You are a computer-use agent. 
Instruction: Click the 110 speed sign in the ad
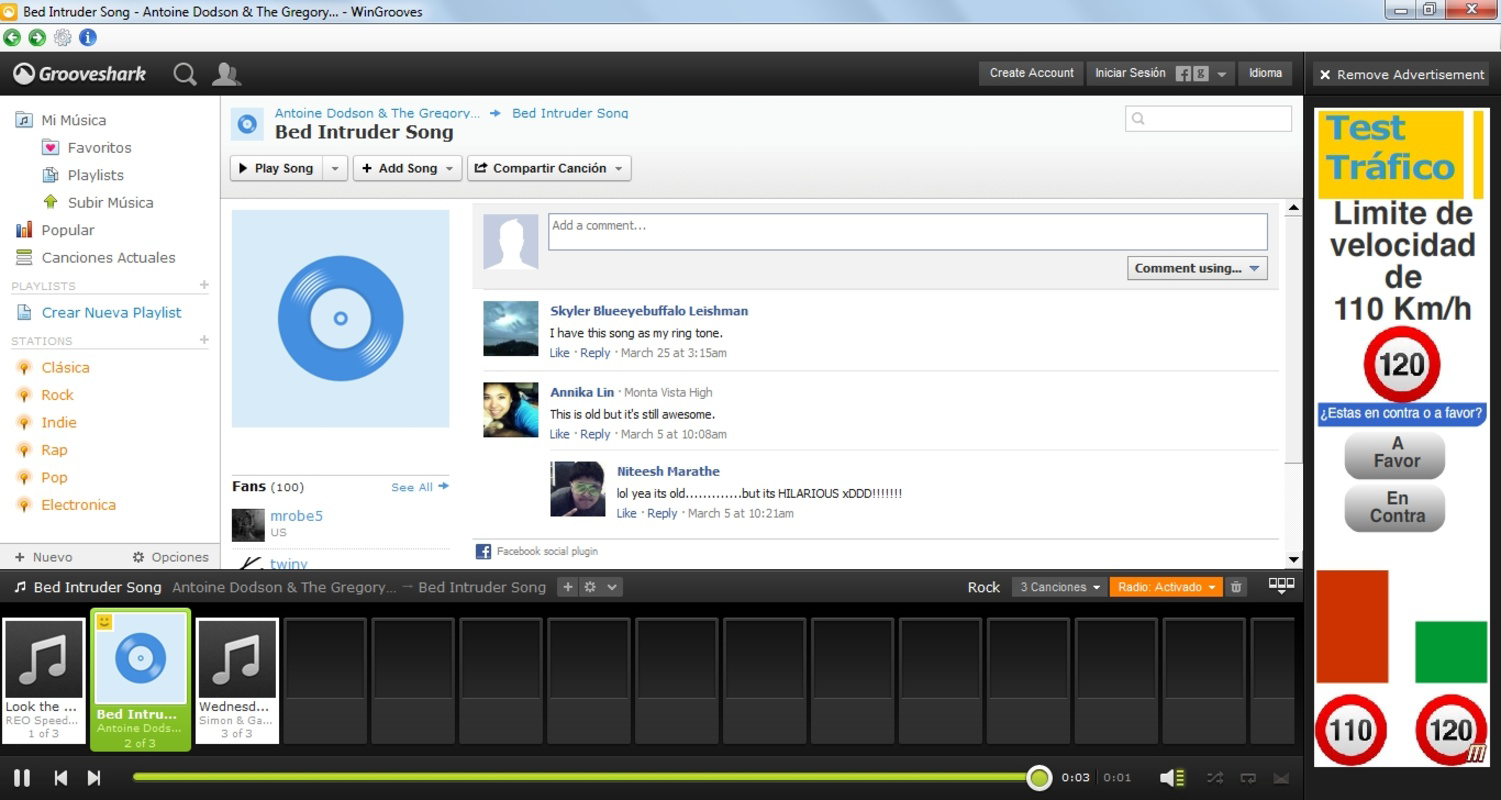tap(1350, 730)
